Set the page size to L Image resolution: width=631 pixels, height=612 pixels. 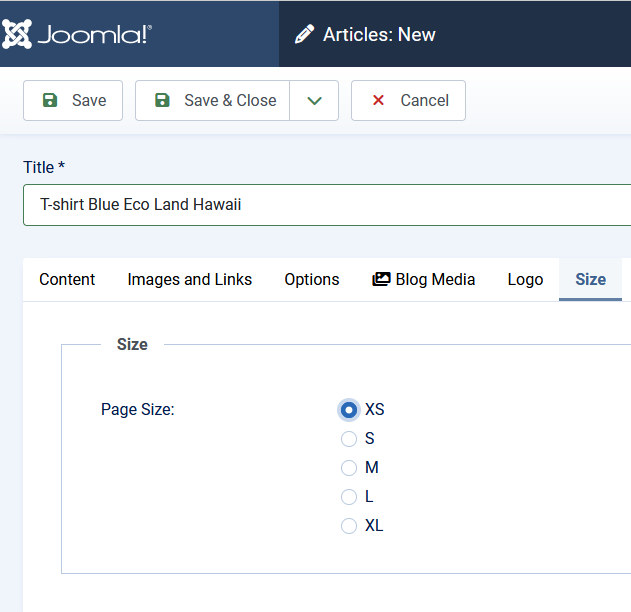[349, 496]
